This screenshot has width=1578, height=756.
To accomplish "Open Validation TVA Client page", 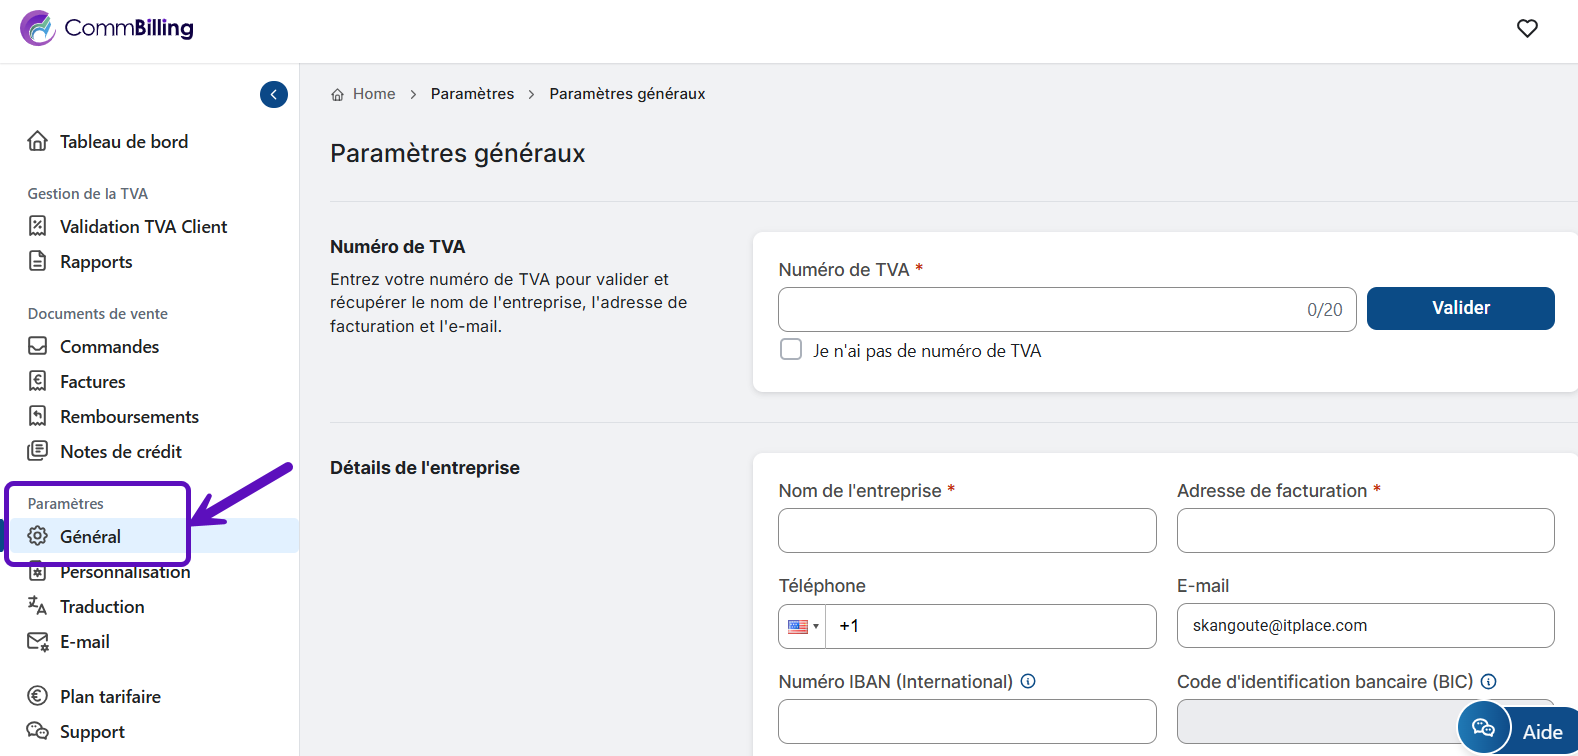I will (143, 227).
